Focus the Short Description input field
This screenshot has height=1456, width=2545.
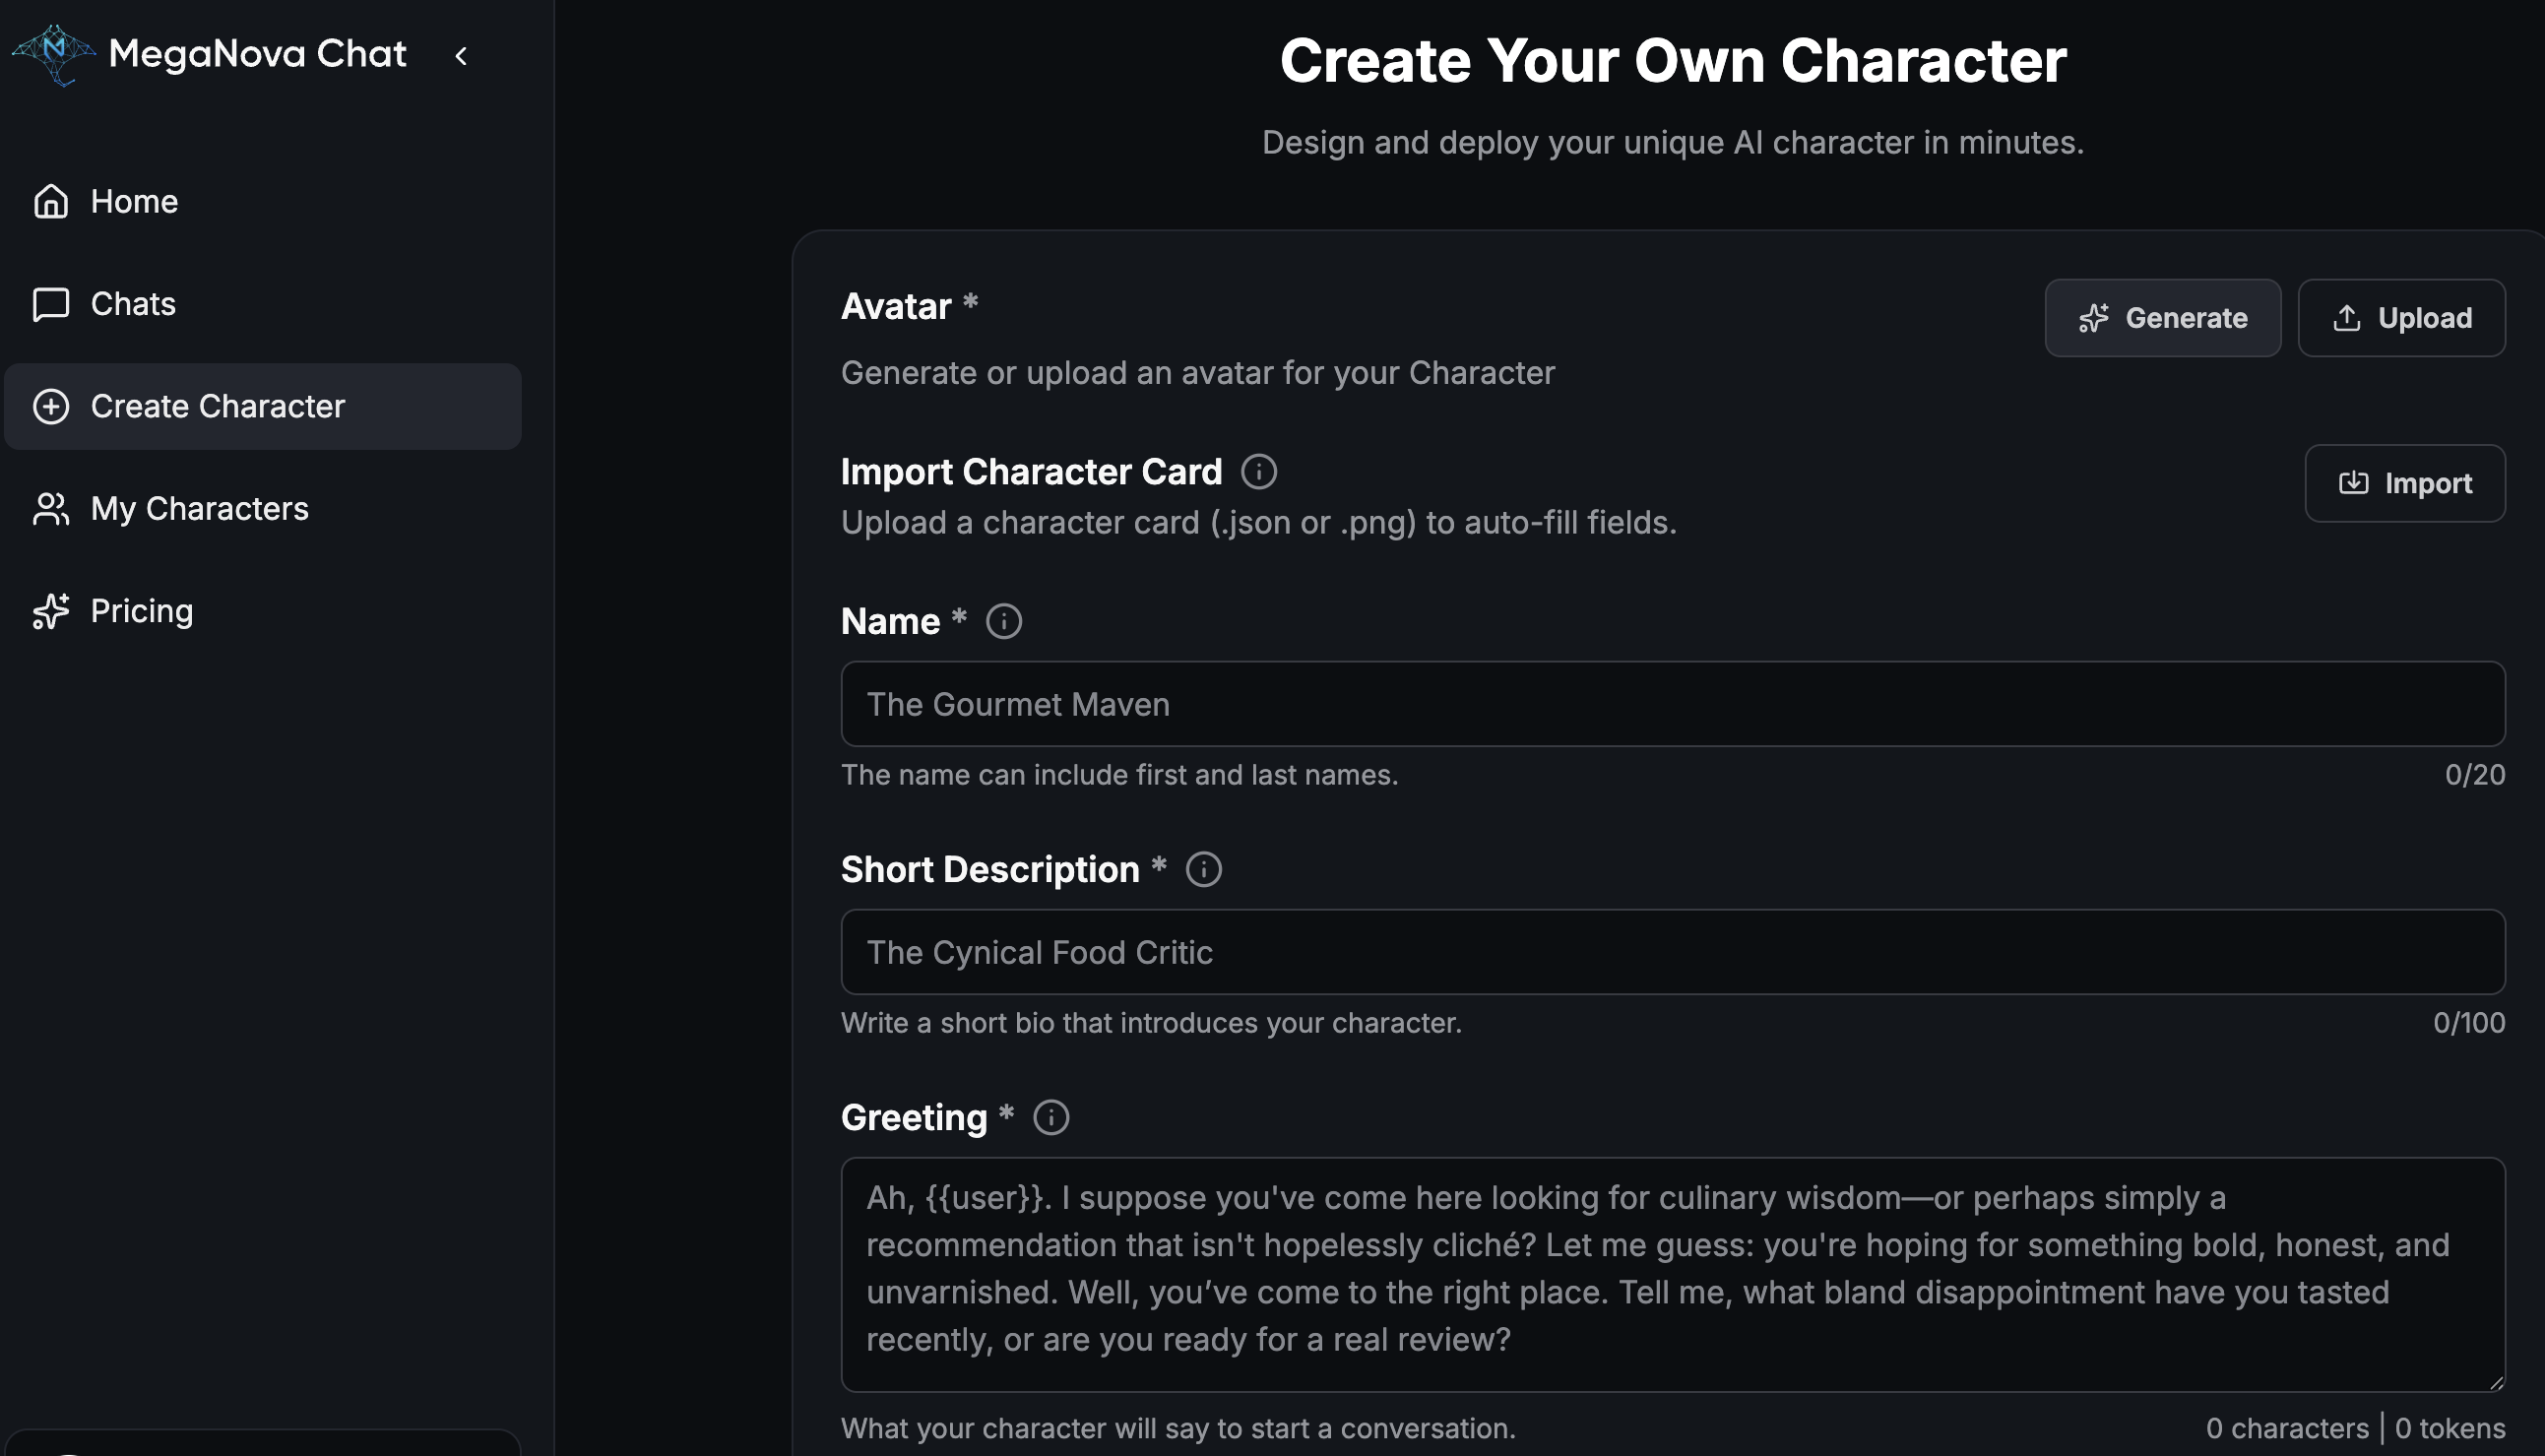click(x=1672, y=952)
